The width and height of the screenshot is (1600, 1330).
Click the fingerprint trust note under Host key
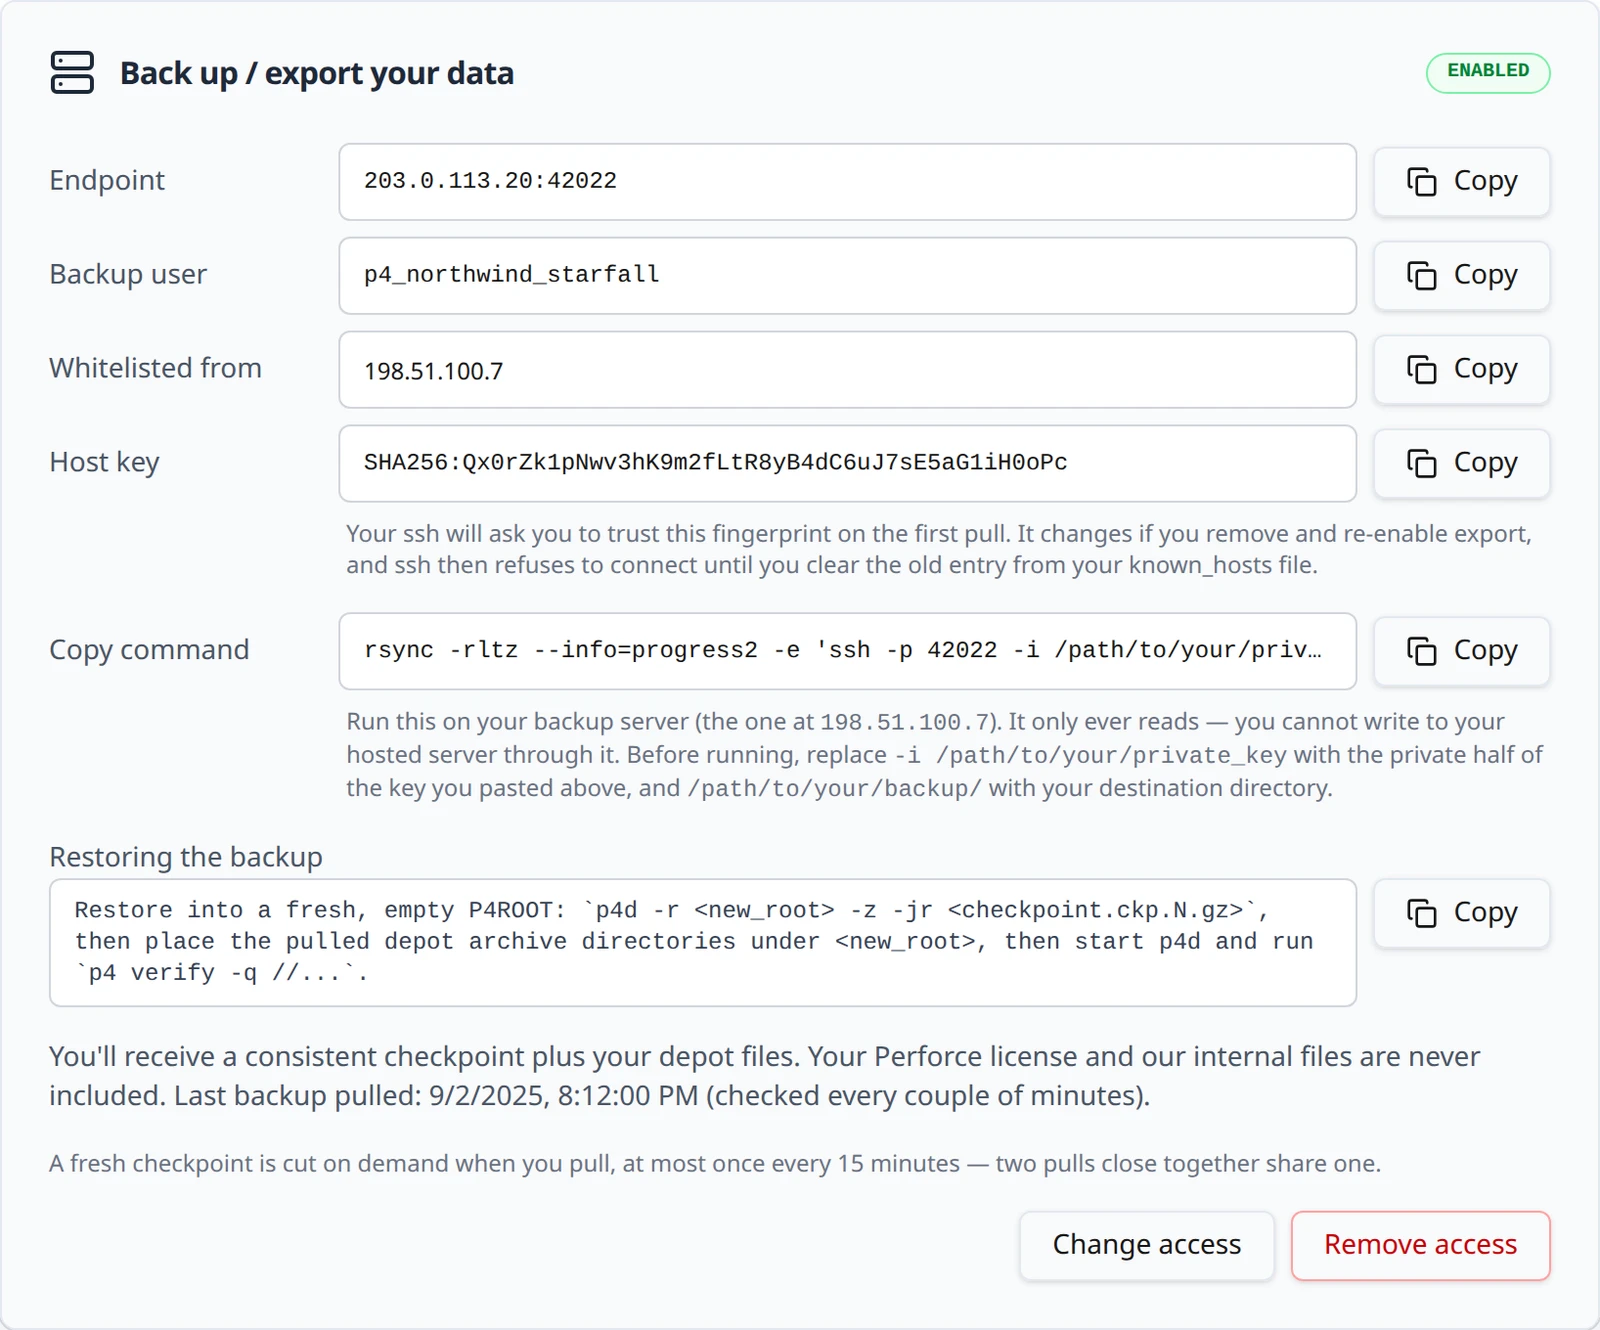(x=939, y=549)
